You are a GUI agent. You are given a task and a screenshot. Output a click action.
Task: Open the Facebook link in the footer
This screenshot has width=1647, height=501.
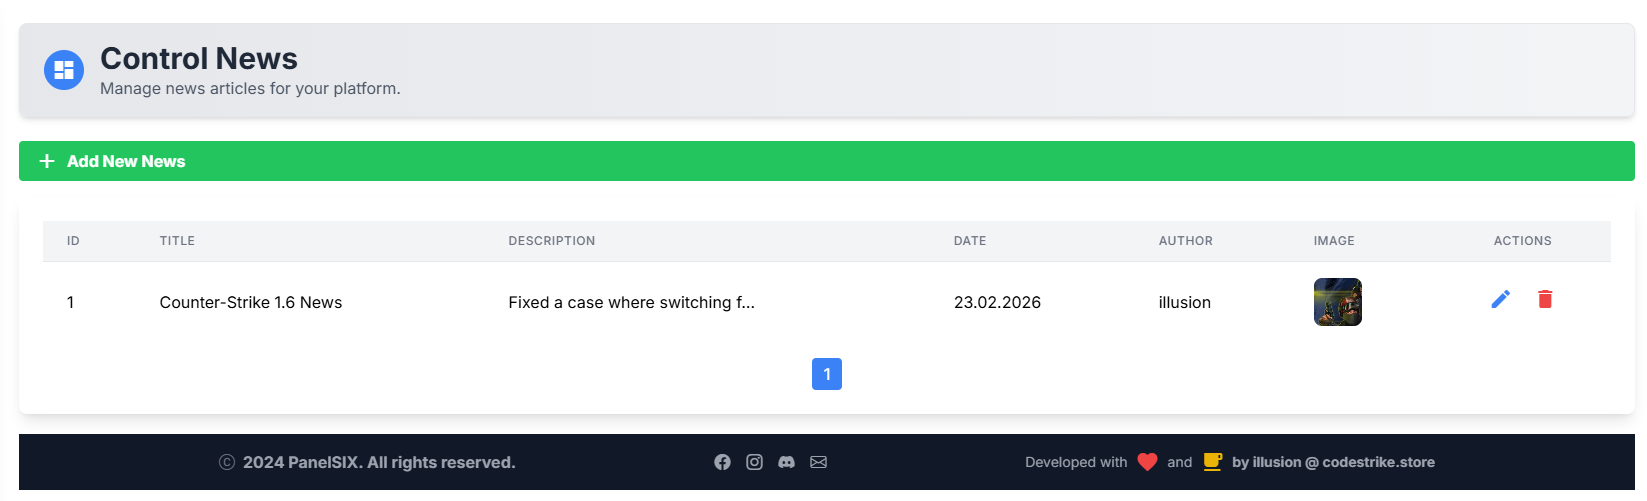click(722, 462)
